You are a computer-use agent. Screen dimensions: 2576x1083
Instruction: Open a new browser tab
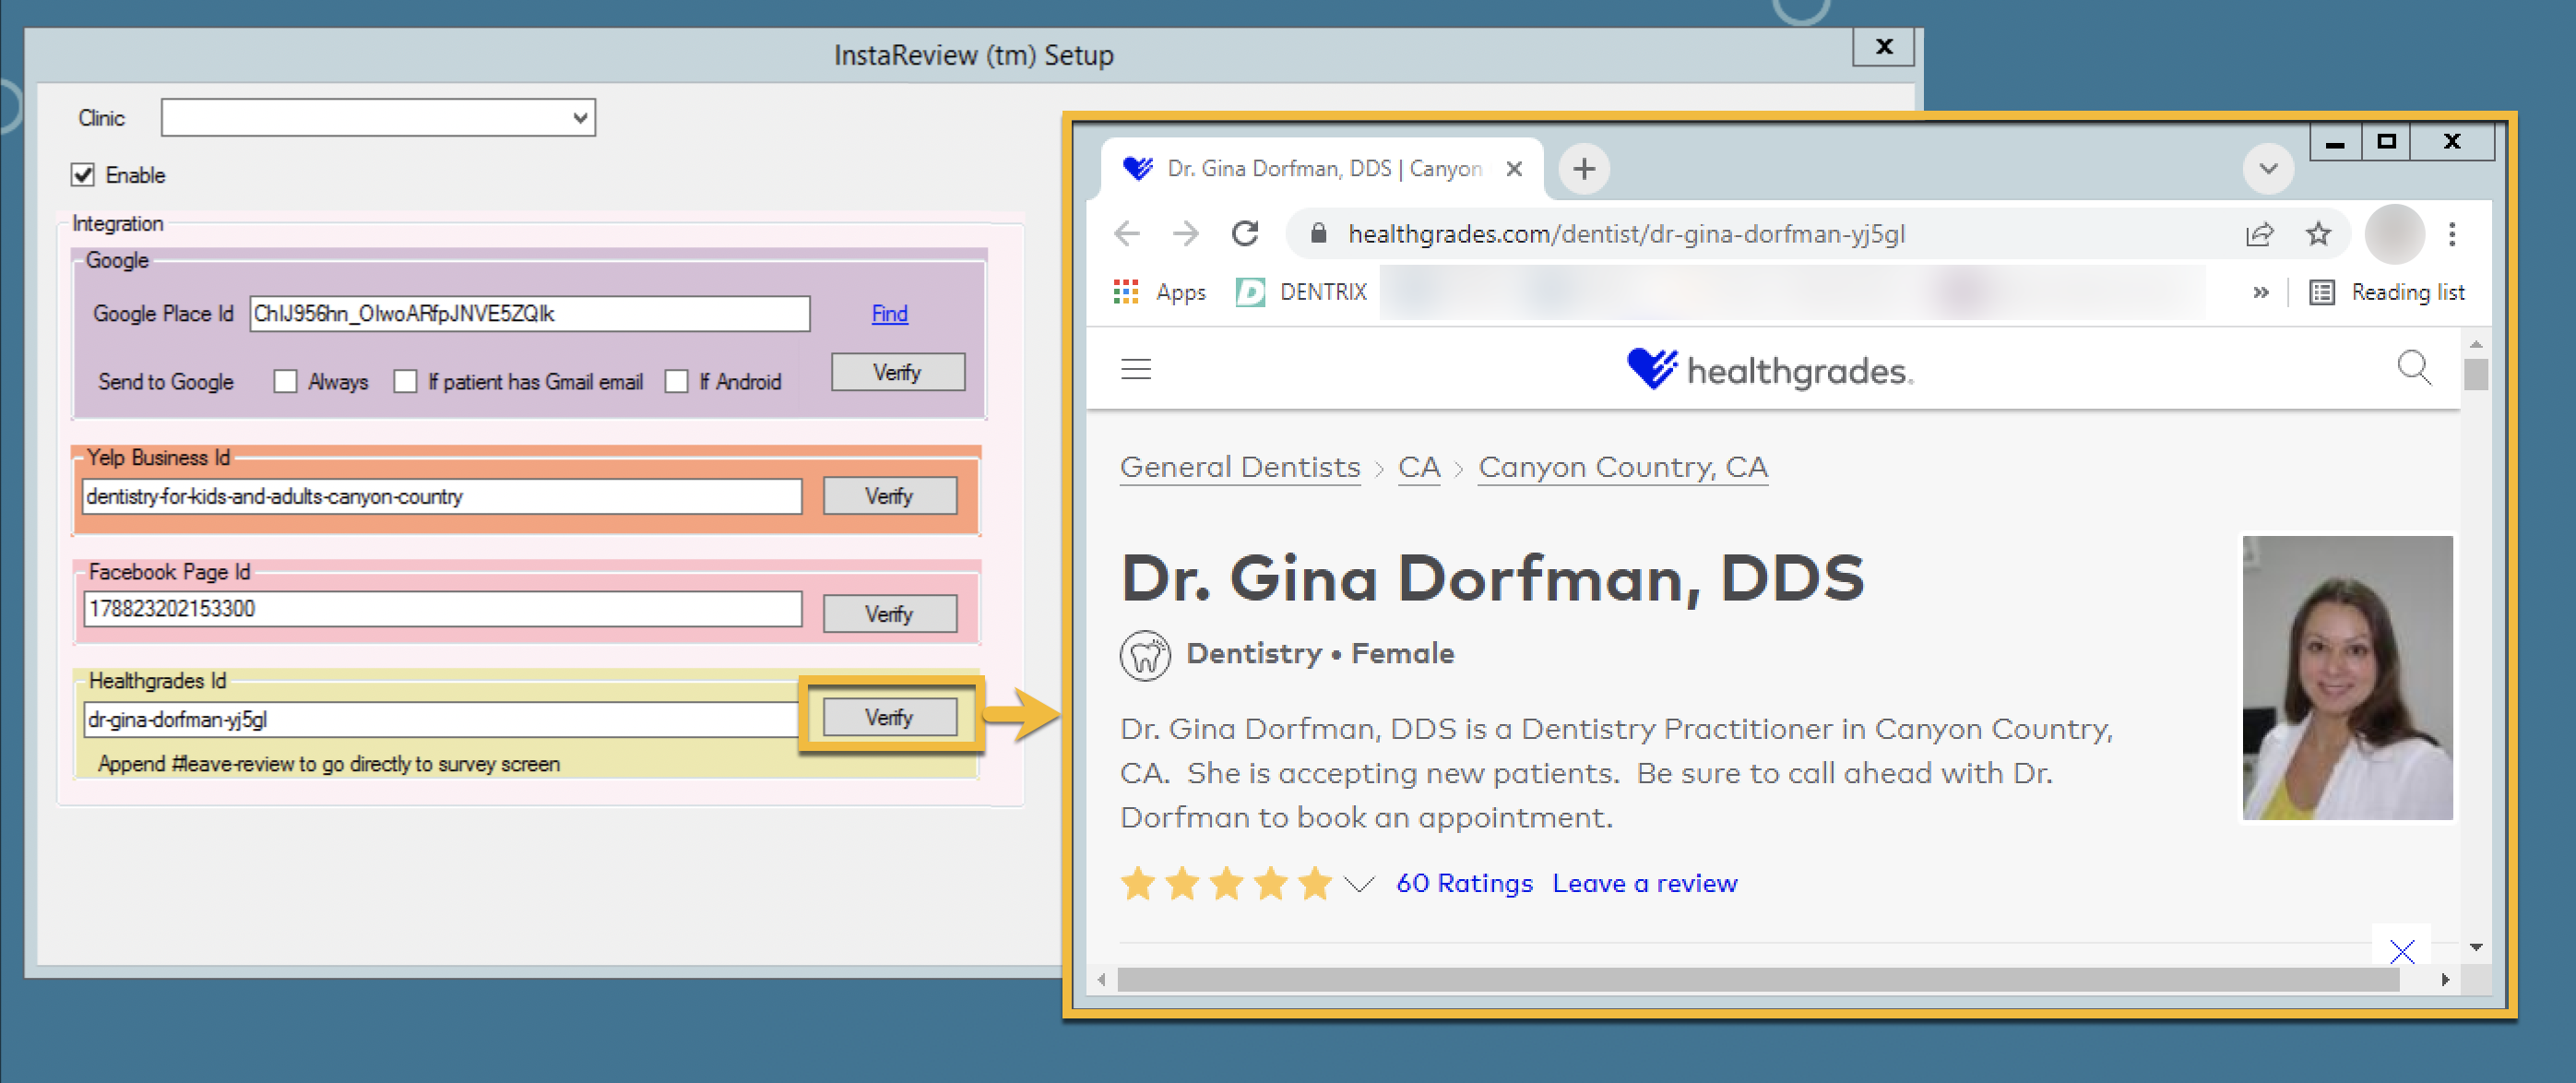(1584, 169)
